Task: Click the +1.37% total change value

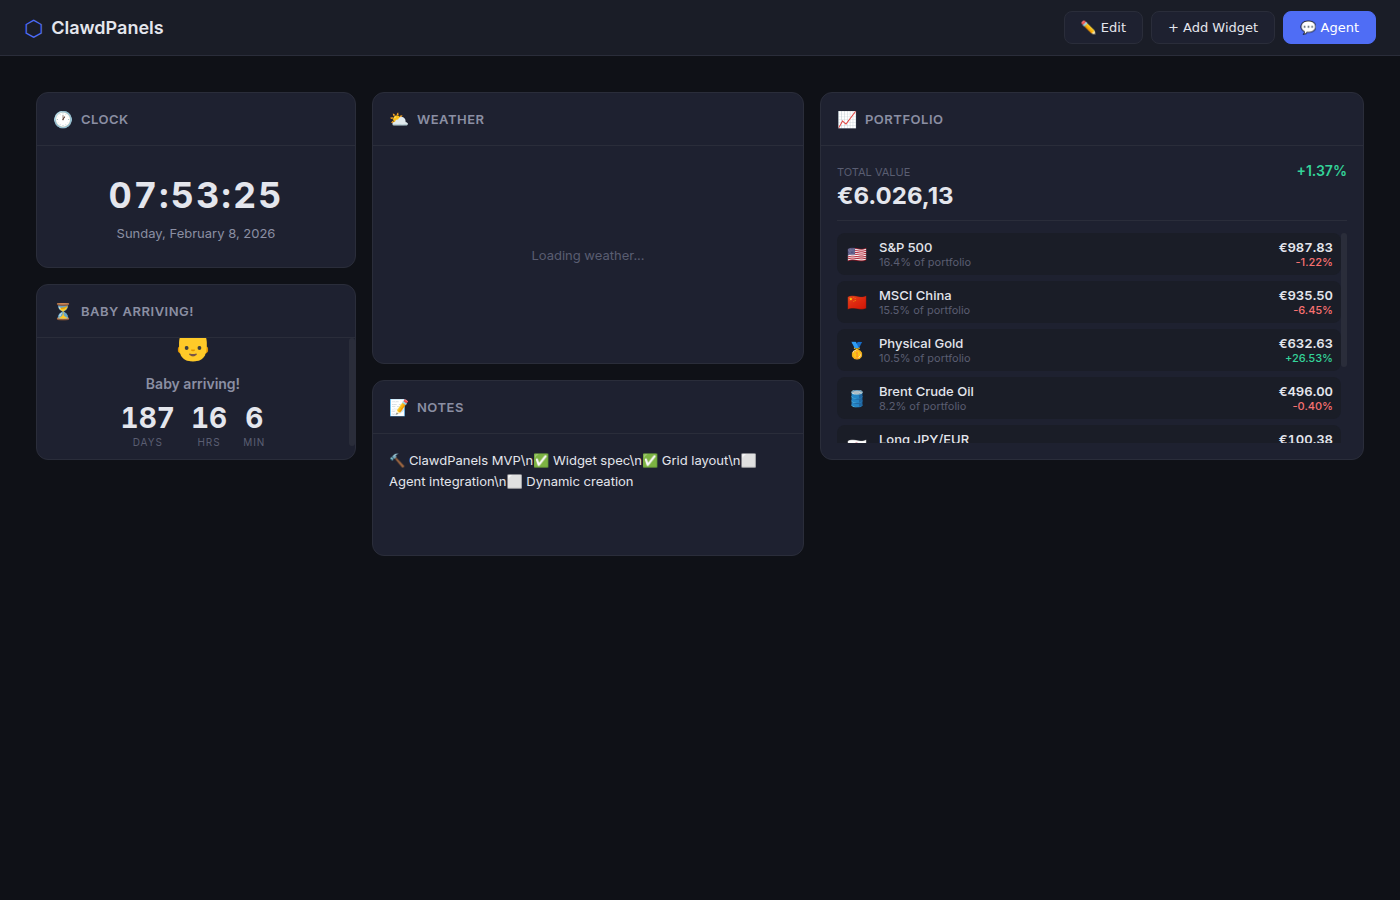Action: click(1321, 171)
